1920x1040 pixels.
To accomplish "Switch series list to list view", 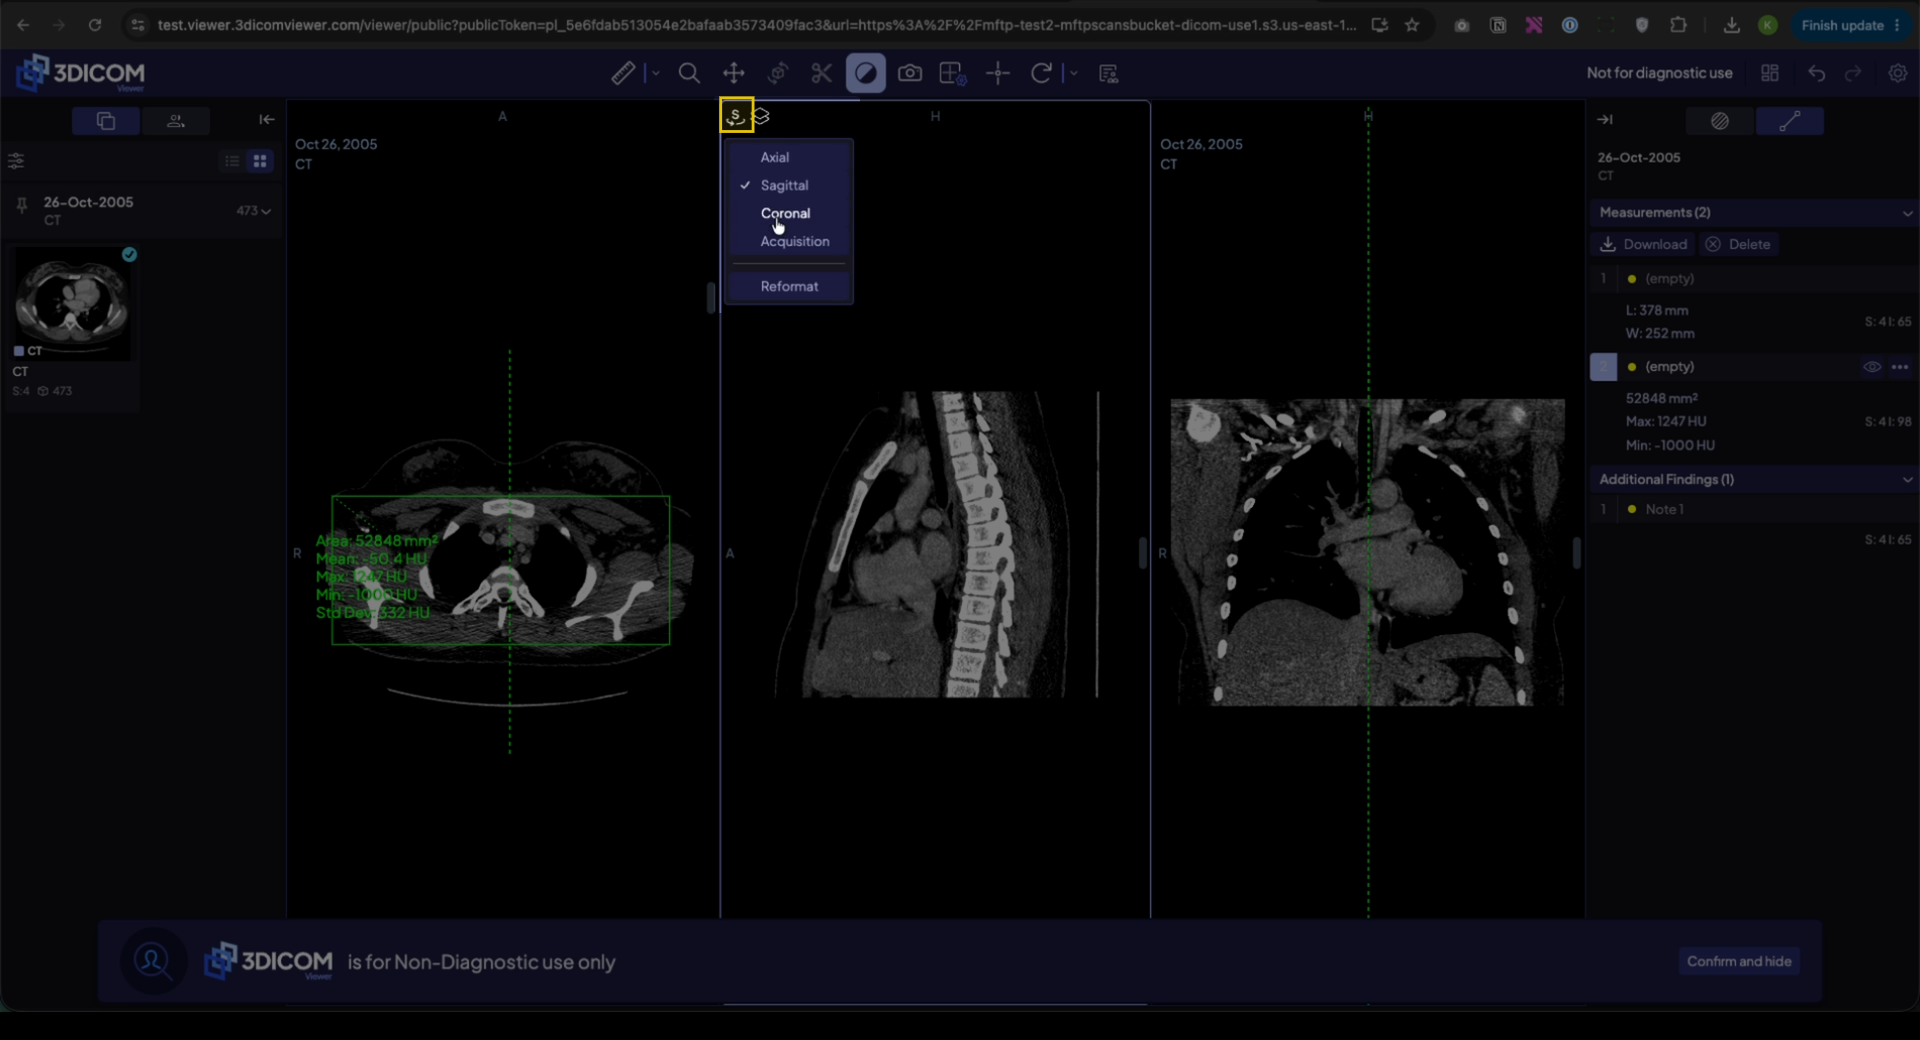I will click(232, 161).
